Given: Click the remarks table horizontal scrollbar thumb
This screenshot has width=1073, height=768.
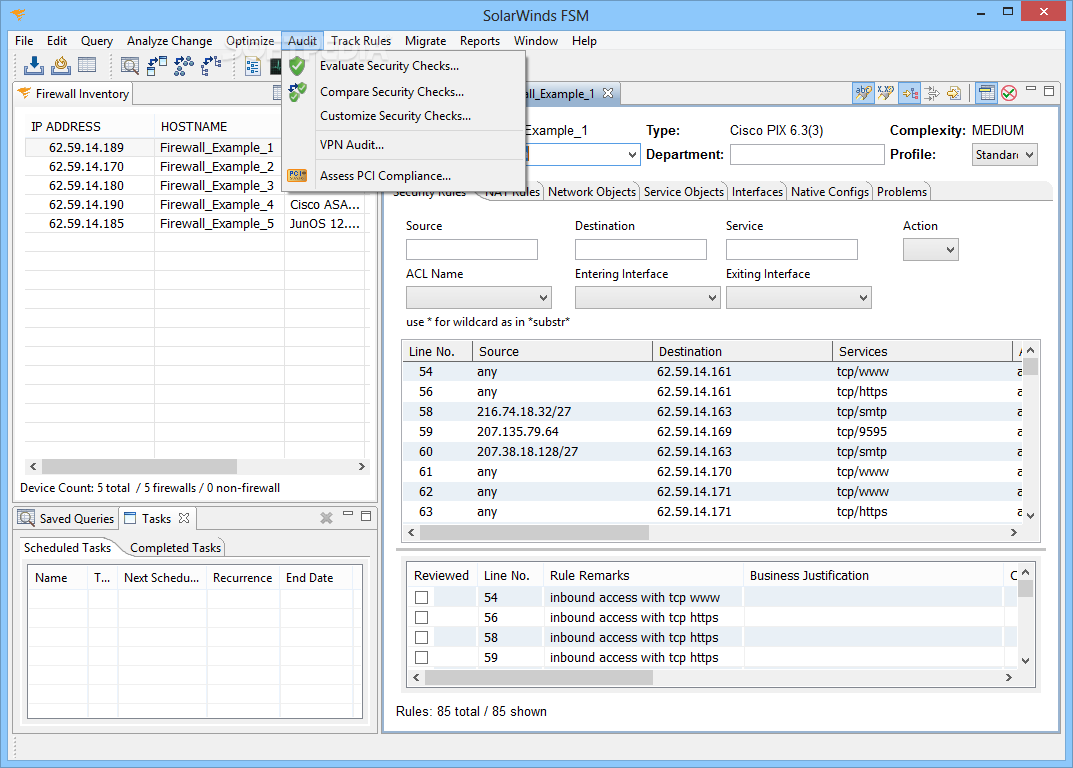Looking at the screenshot, I should [x=539, y=677].
